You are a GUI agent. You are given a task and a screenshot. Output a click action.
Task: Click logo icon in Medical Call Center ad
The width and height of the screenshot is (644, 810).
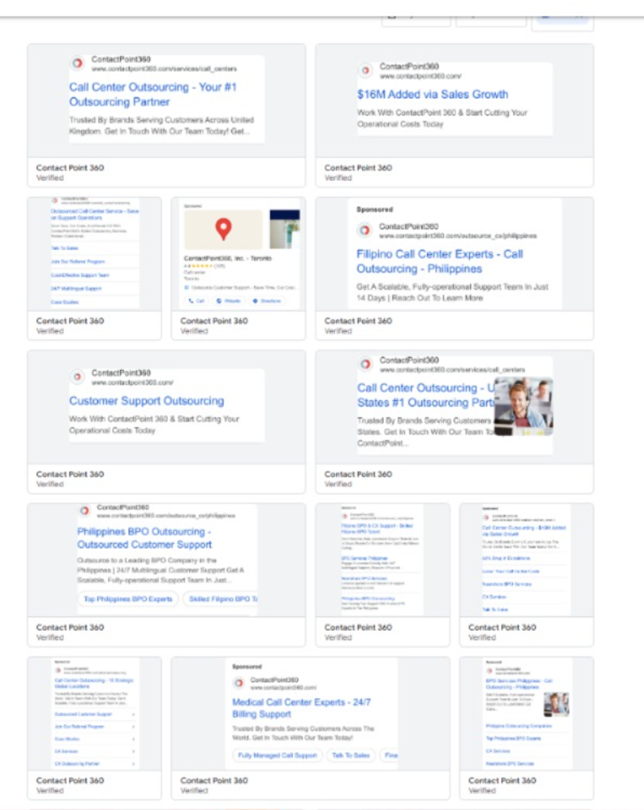(x=239, y=683)
